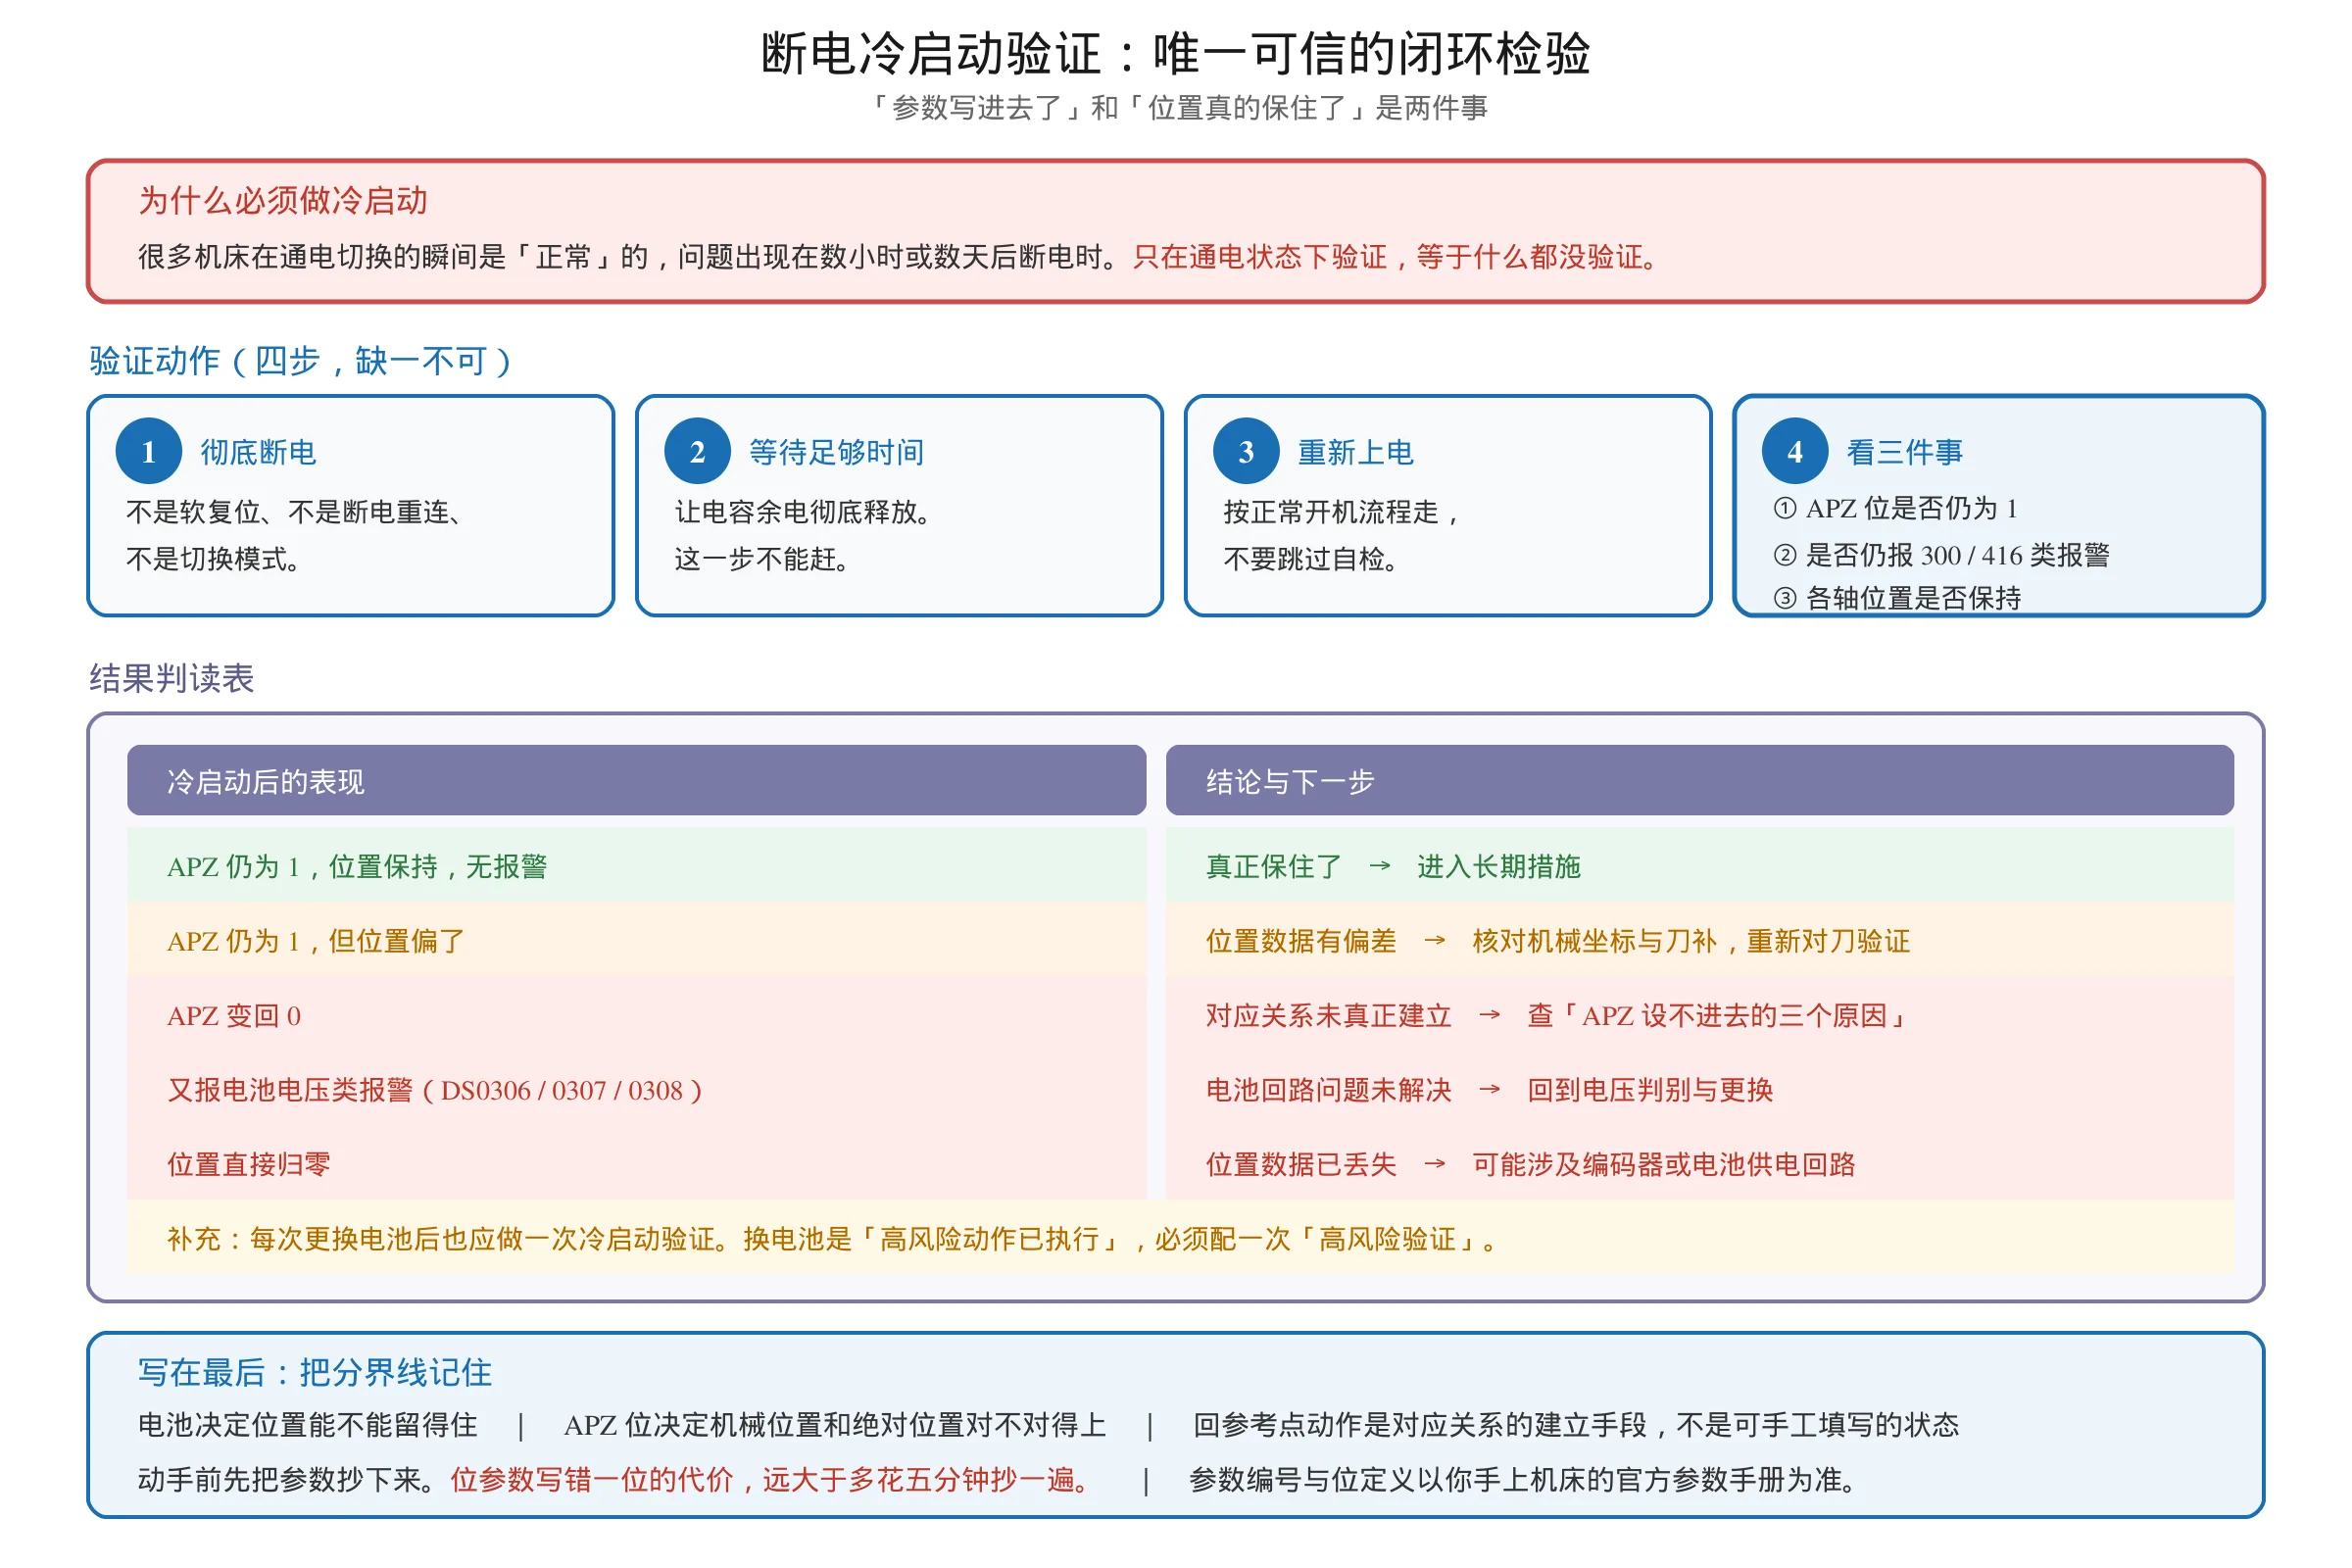
Task: Click the heading 写在最后：把分界线记住
Action: tap(315, 1373)
